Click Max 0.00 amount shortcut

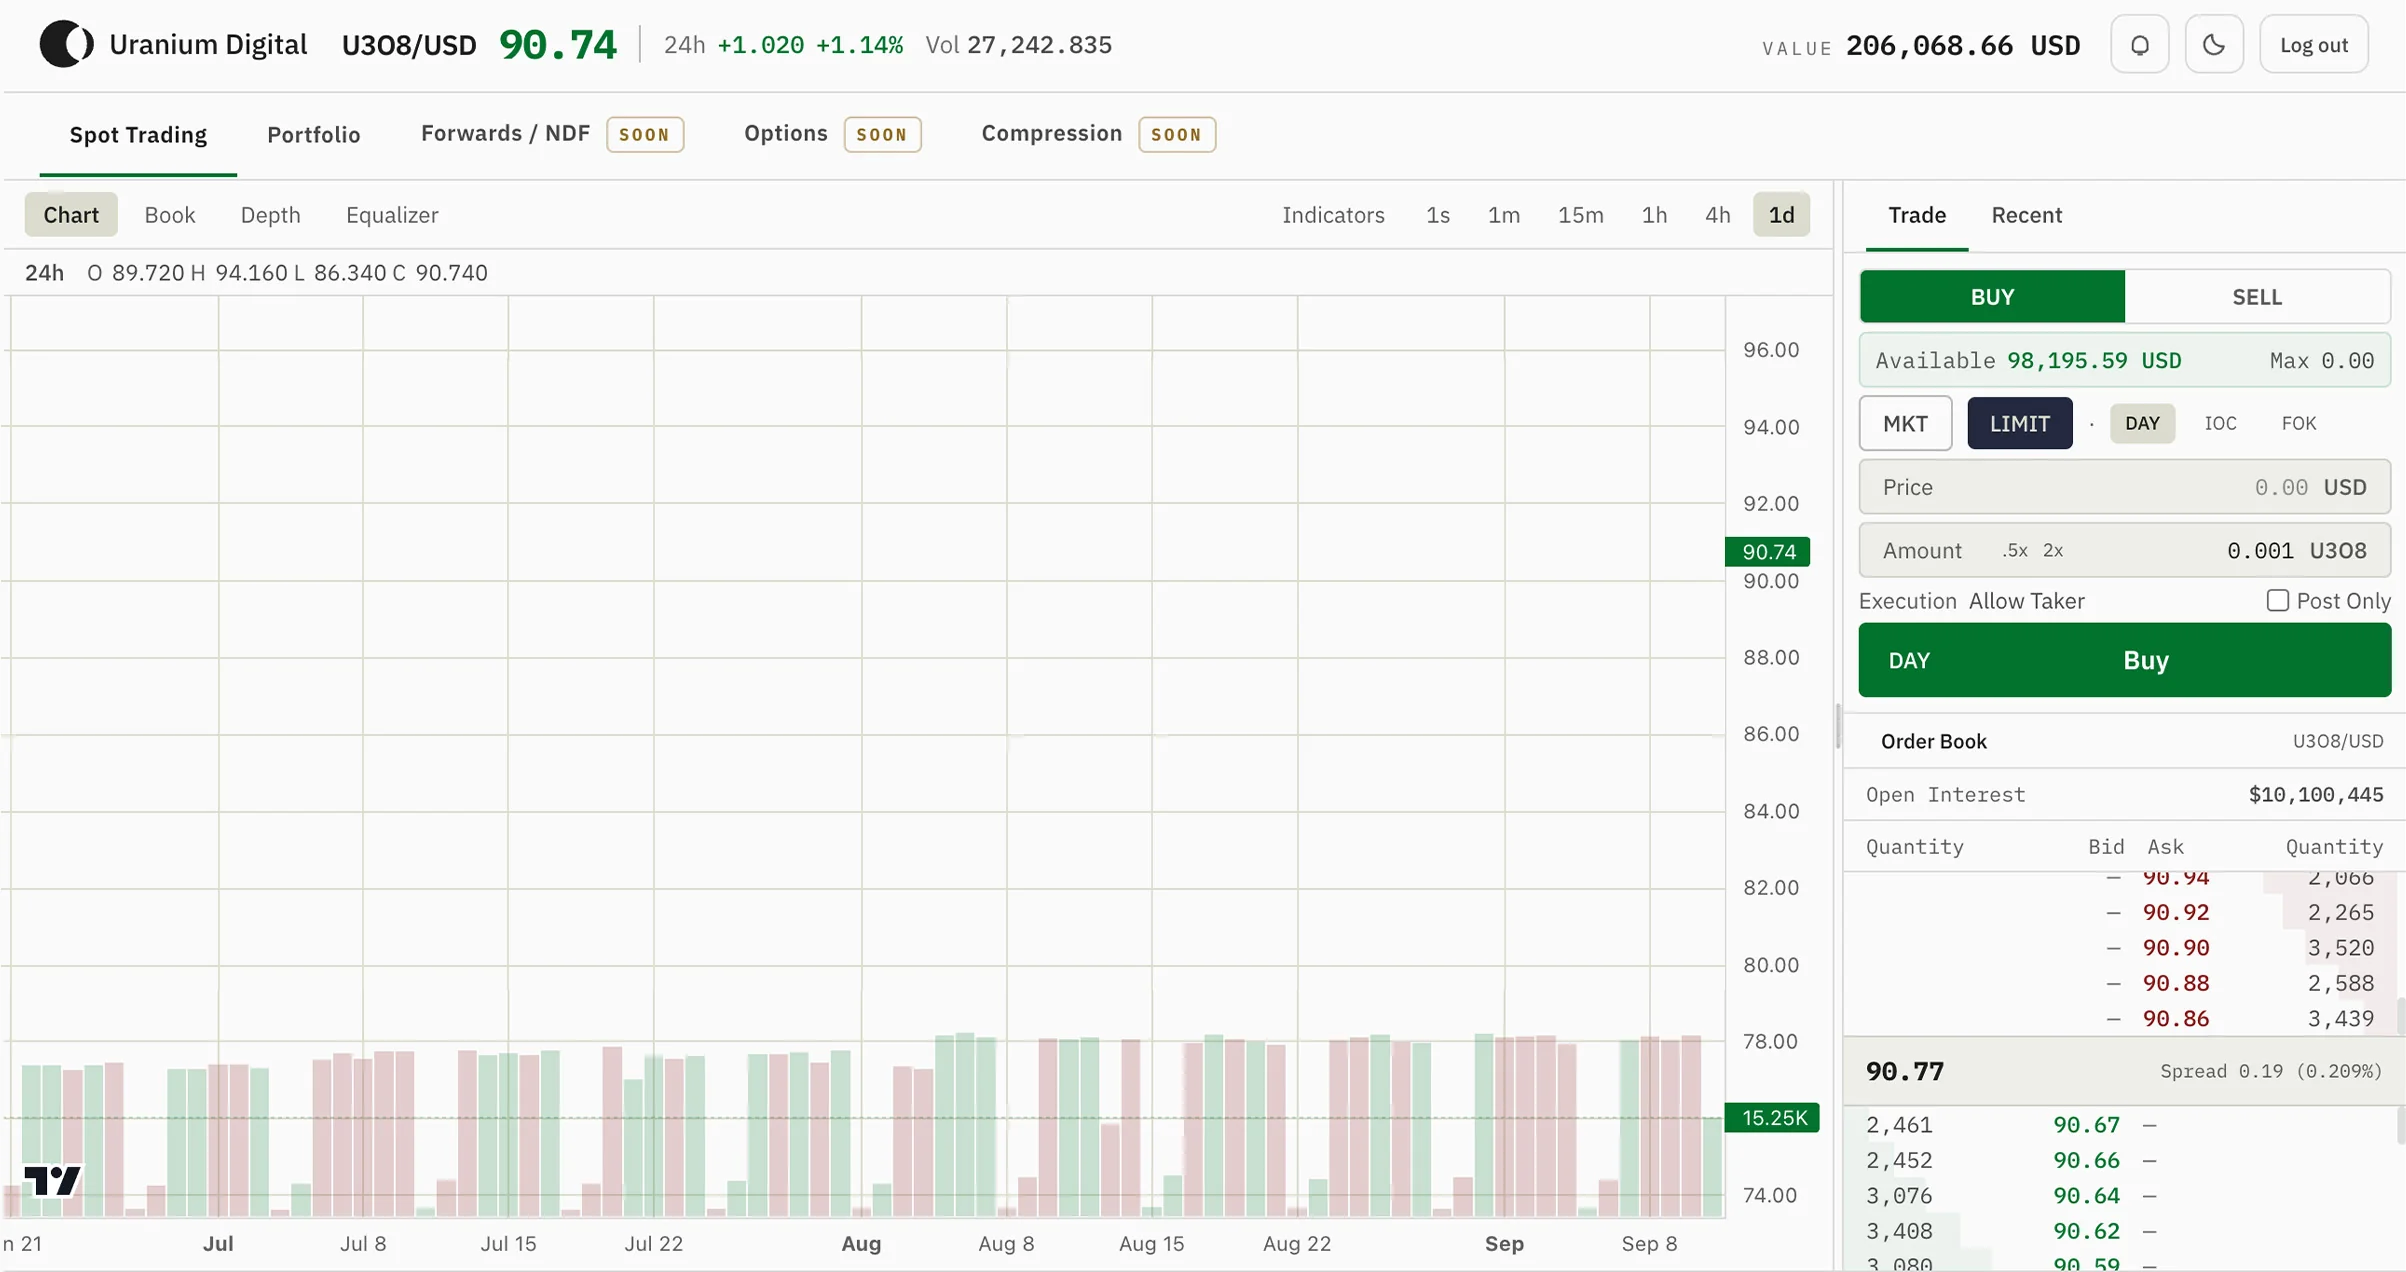click(2321, 361)
